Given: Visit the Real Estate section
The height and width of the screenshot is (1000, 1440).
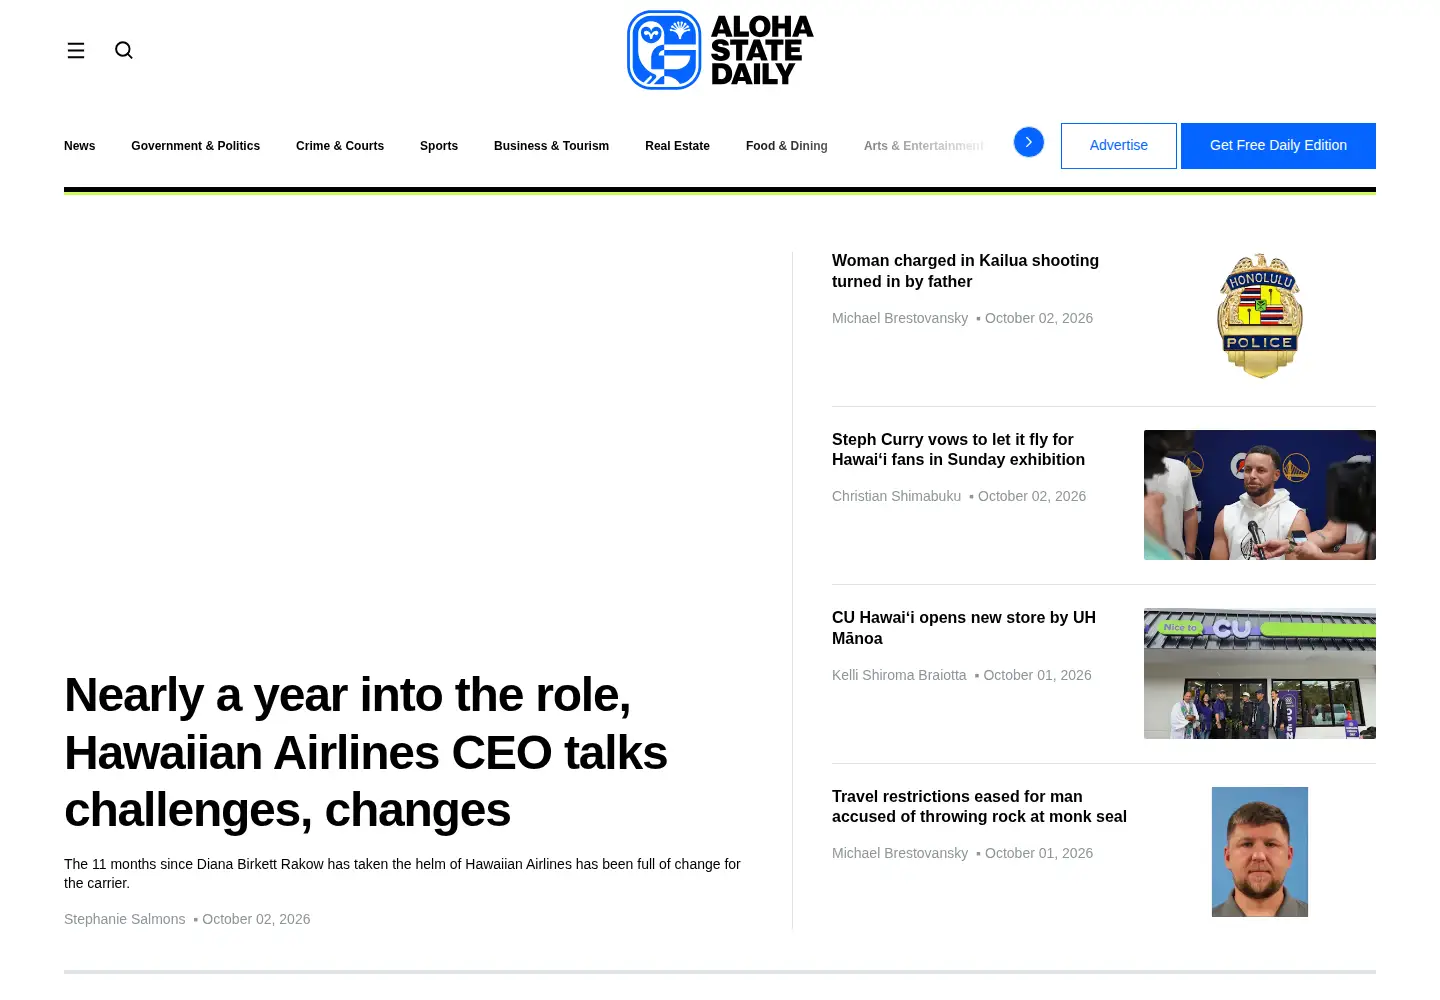Looking at the screenshot, I should [x=677, y=146].
